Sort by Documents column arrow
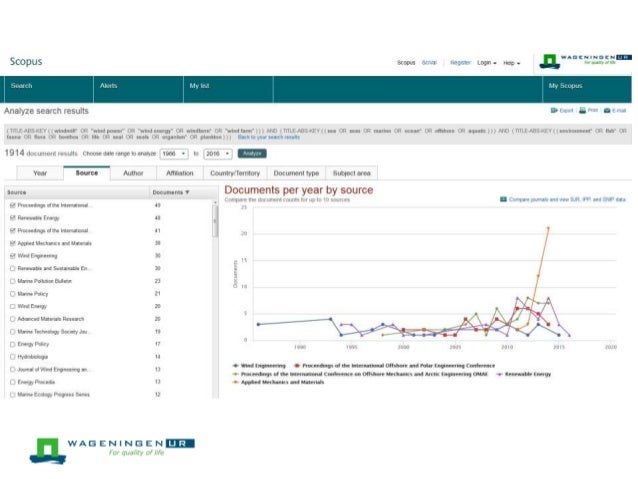Screen dimensions: 638x479 click(x=188, y=191)
